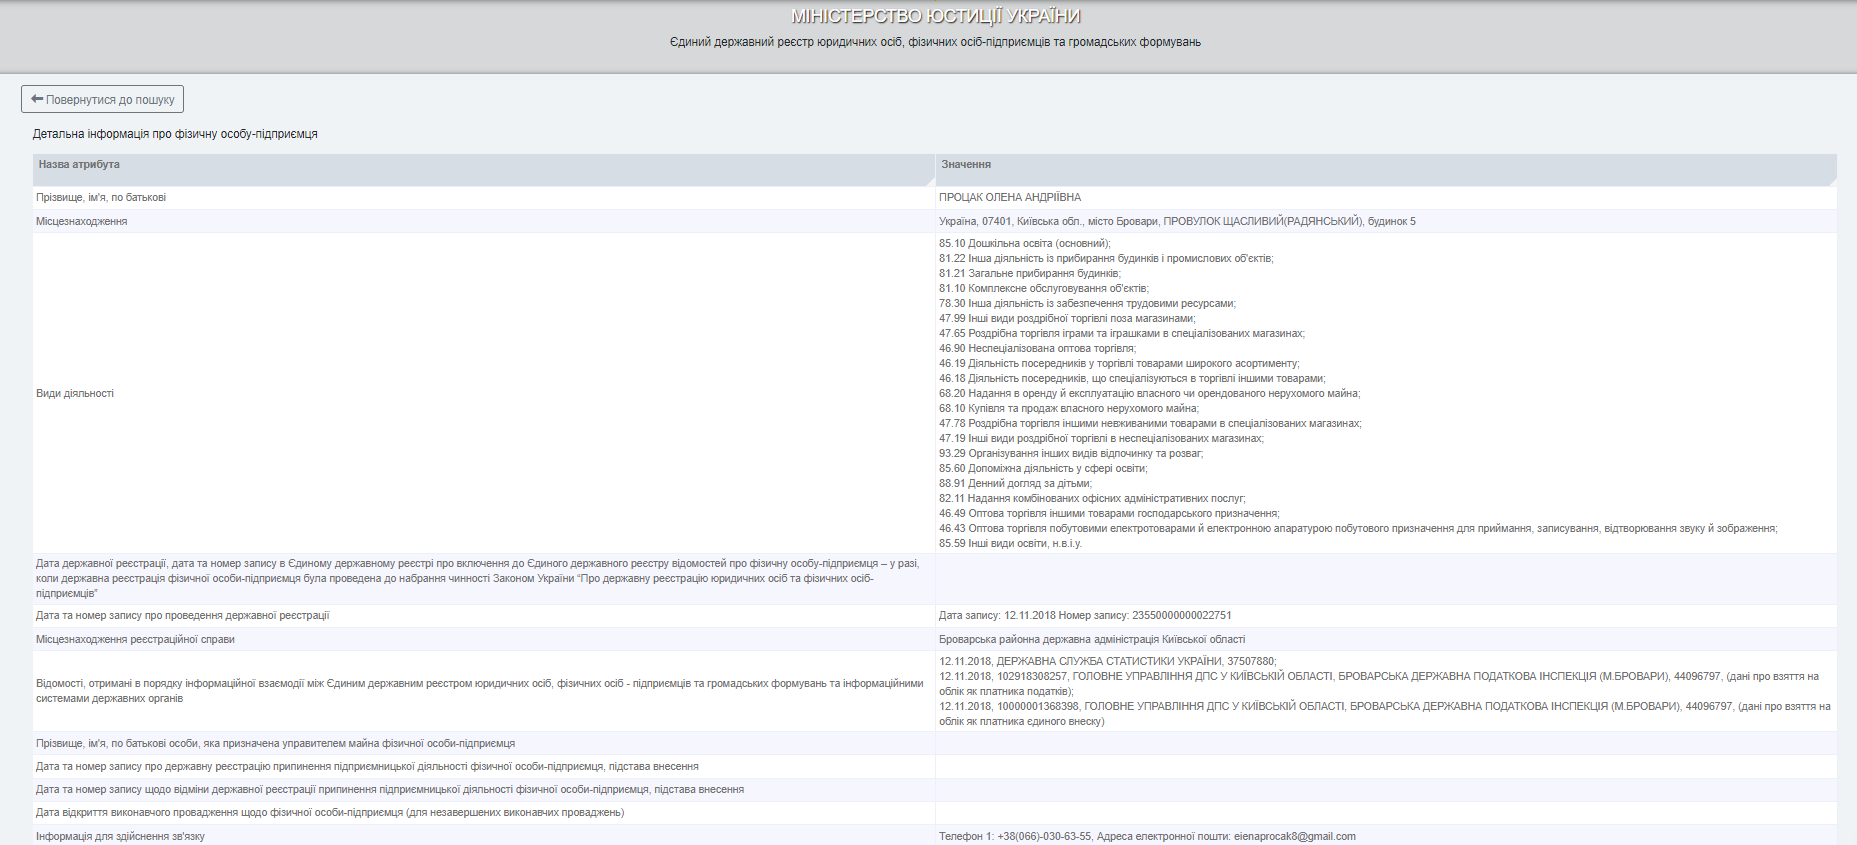Screen dimensions: 1857x845
Task: Click the Повернутися до пошуку button
Action: [102, 99]
